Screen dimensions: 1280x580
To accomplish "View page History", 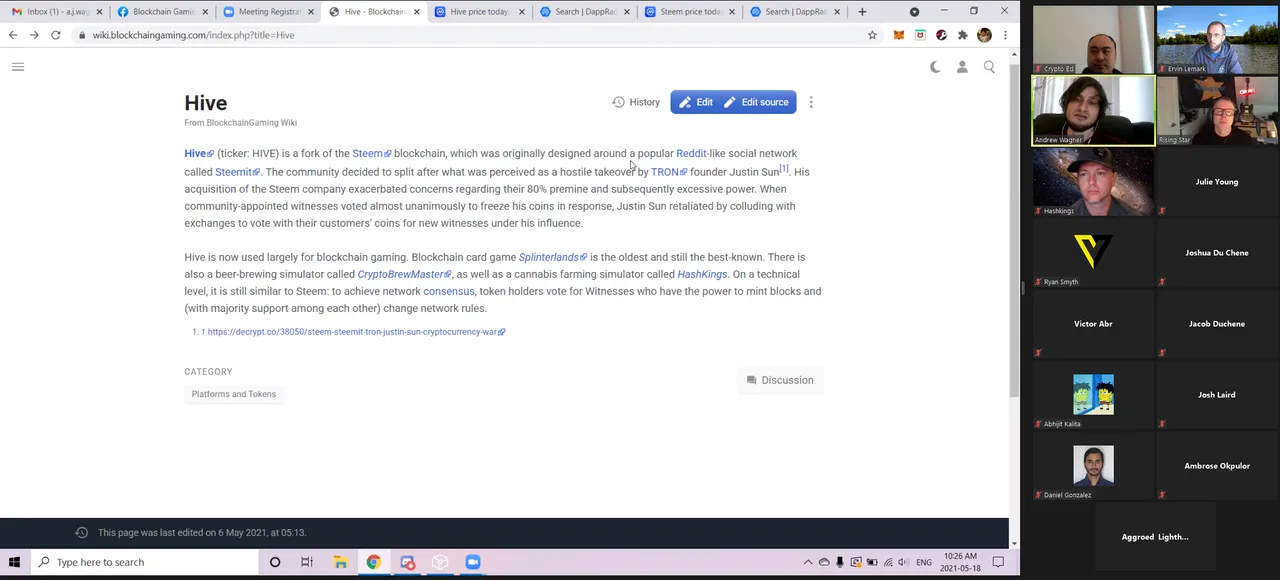I will [636, 102].
